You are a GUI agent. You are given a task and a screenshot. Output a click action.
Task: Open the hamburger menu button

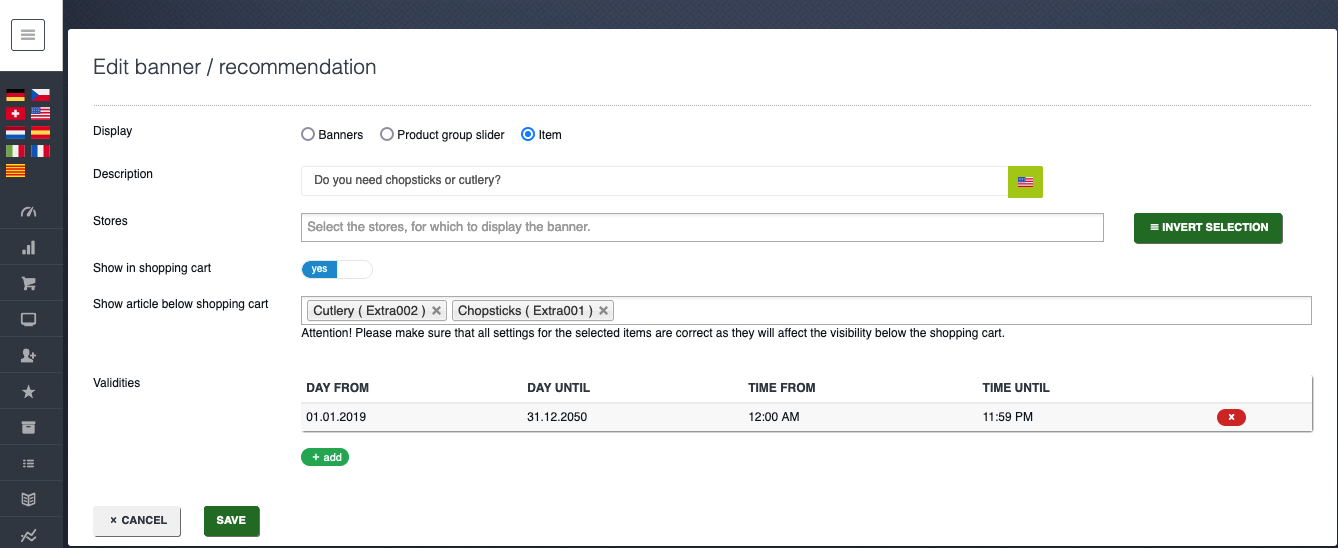28,35
